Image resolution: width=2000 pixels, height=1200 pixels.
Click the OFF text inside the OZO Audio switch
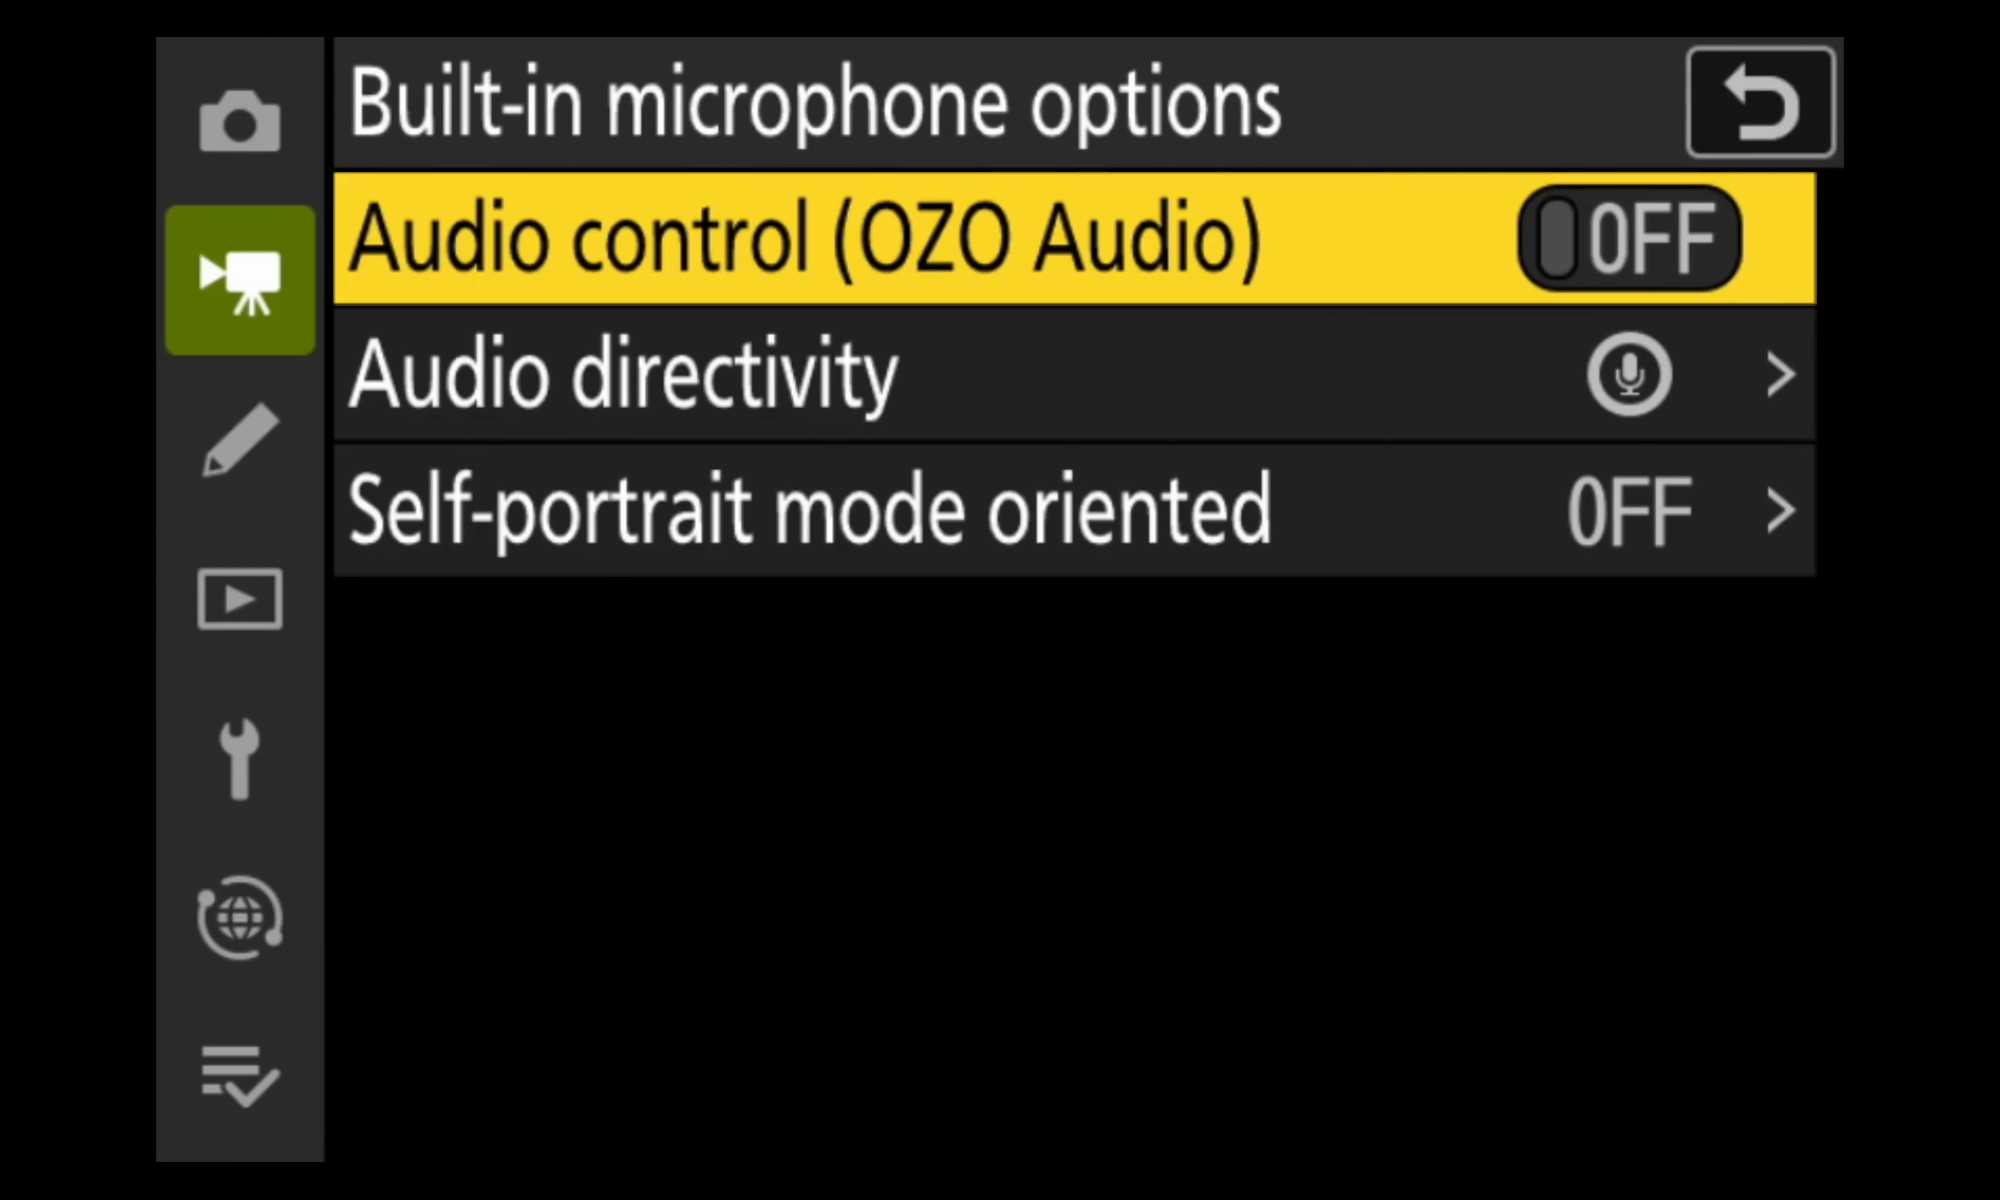pyautogui.click(x=1652, y=238)
